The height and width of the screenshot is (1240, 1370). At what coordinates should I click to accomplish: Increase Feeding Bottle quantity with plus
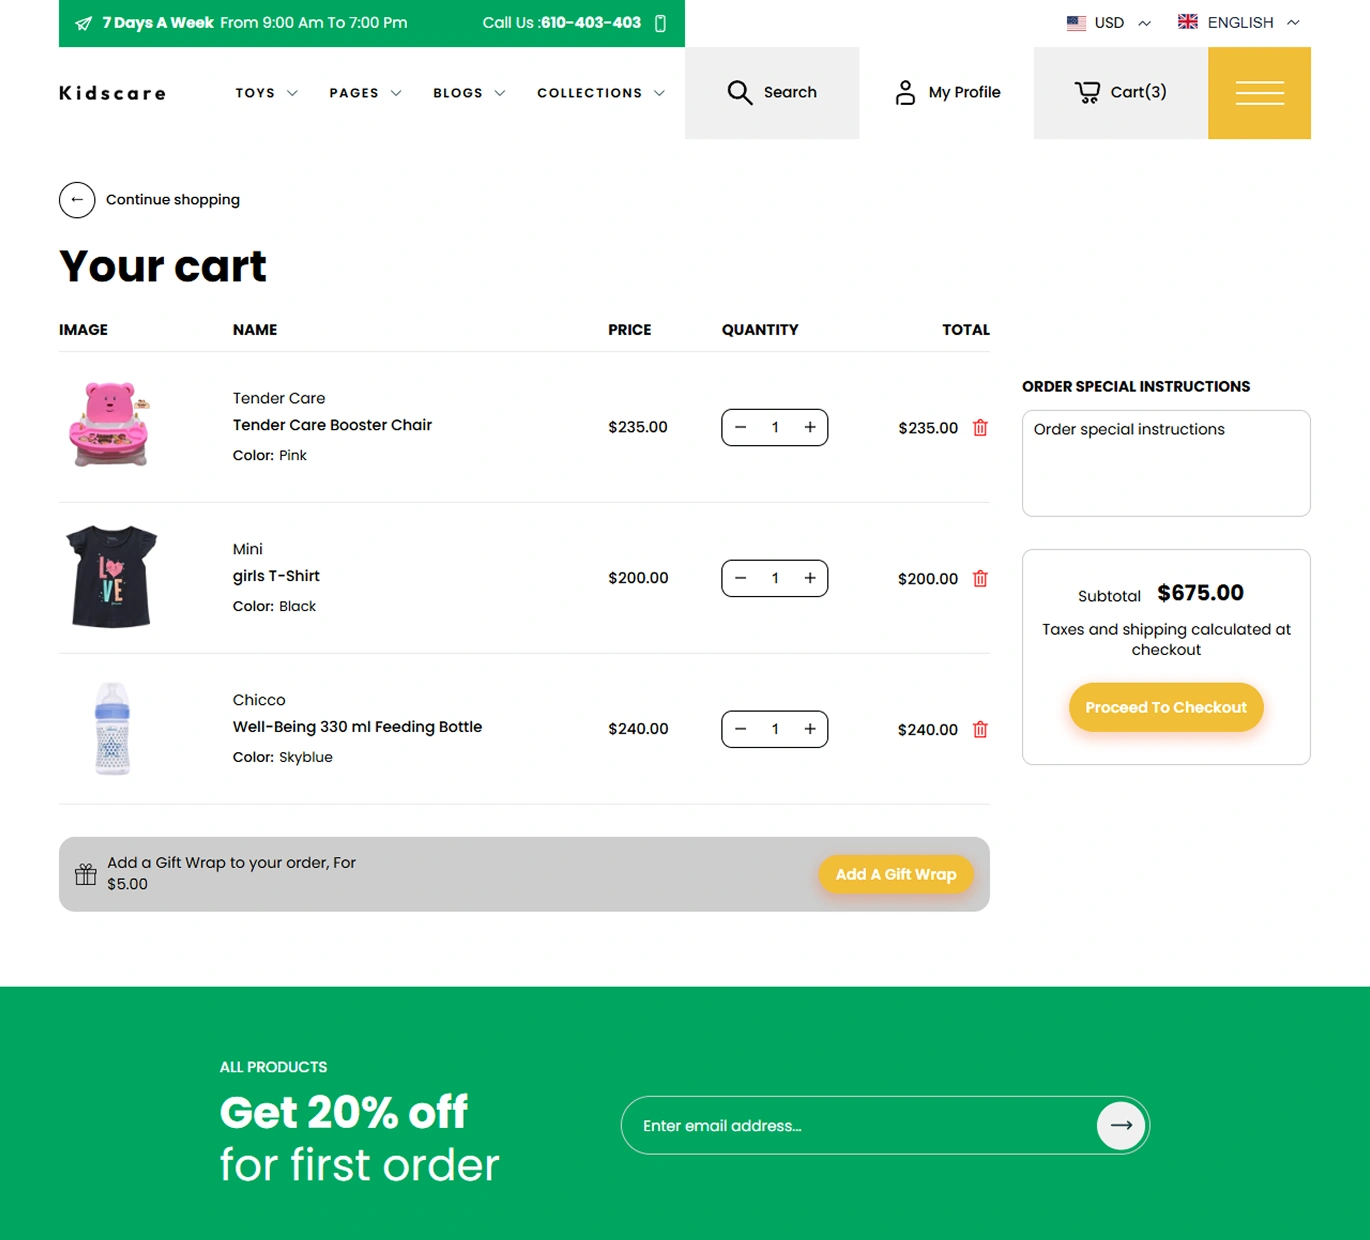pos(810,729)
